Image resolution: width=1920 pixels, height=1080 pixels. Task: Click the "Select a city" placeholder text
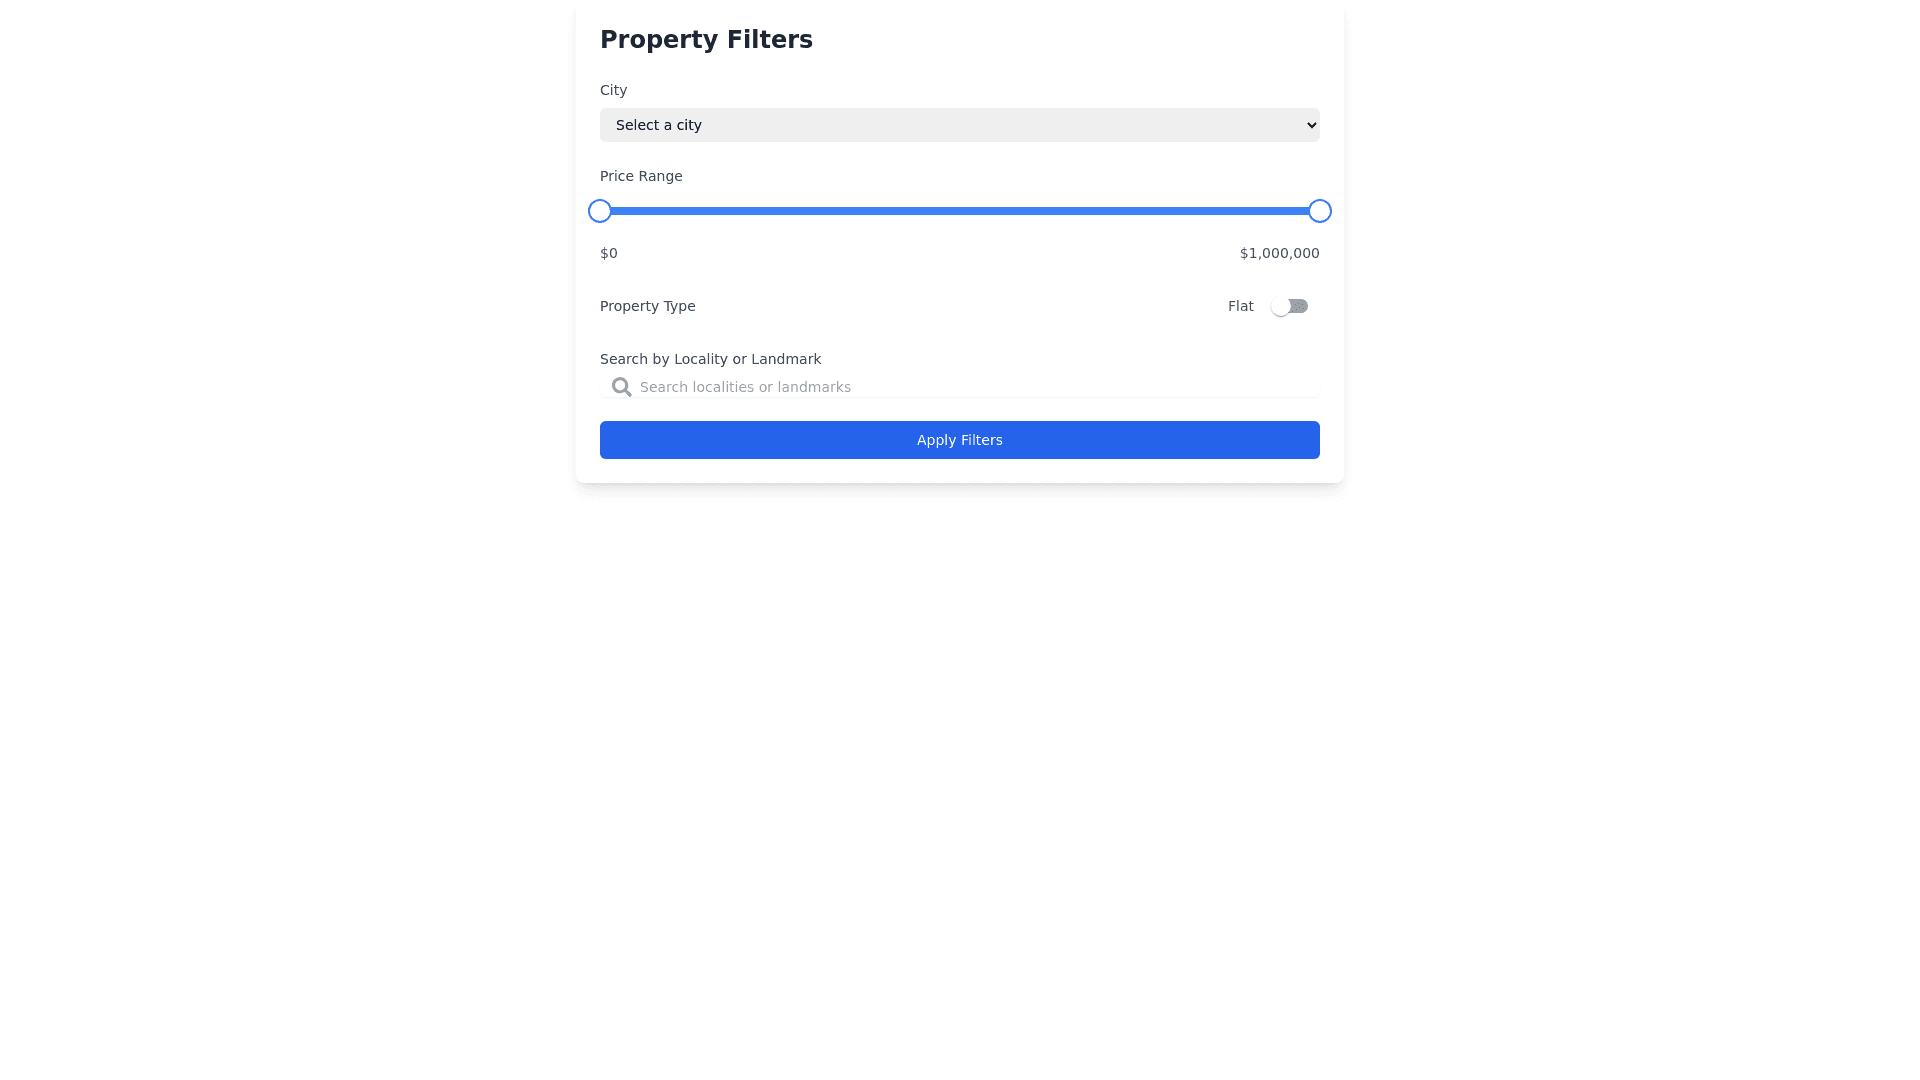pyautogui.click(x=659, y=125)
